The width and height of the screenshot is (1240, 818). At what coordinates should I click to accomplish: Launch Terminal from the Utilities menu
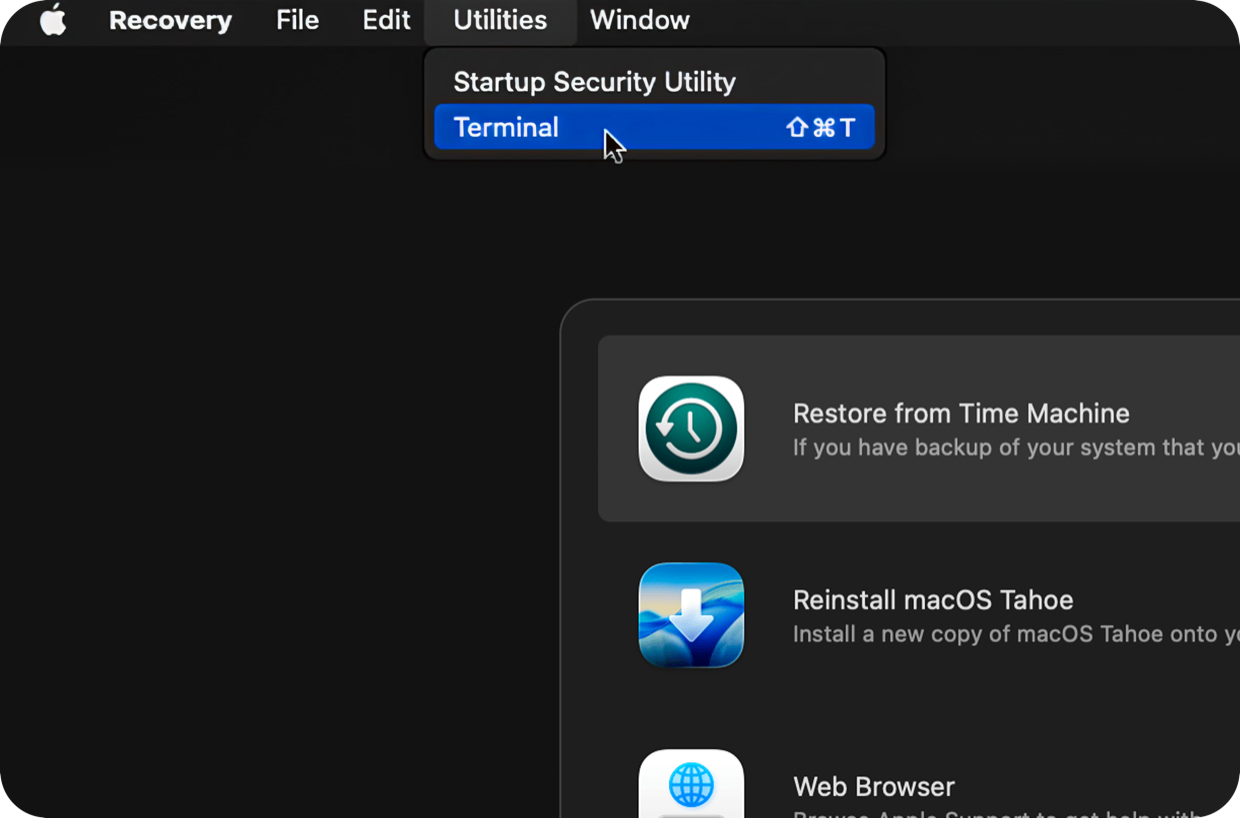pyautogui.click(x=654, y=127)
